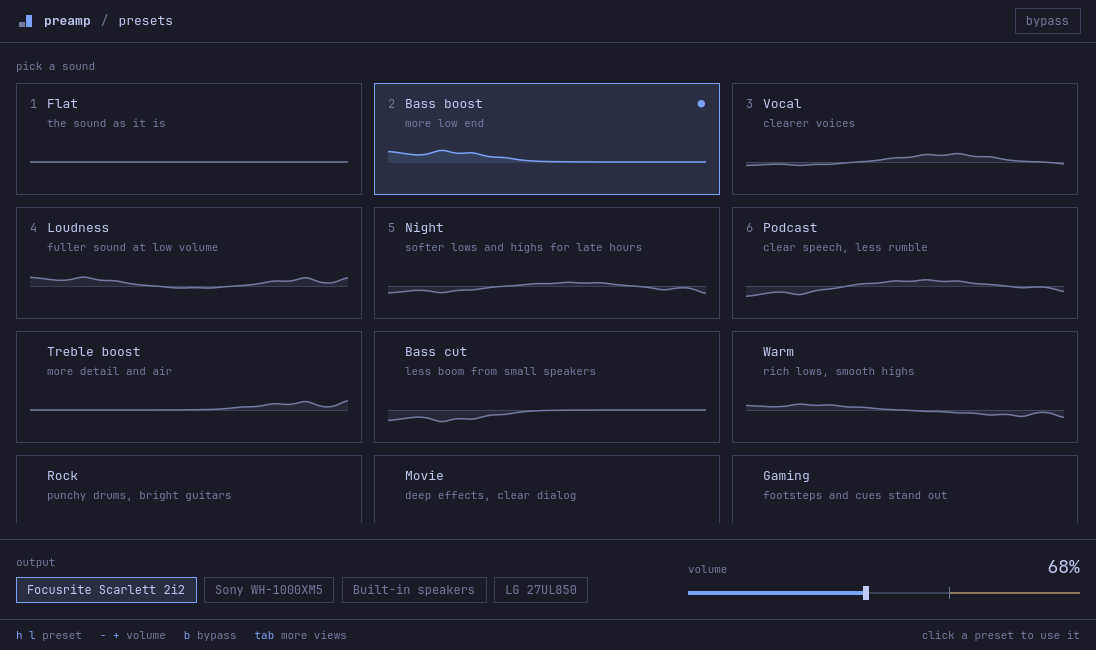The width and height of the screenshot is (1096, 650).
Task: Click the 'click a preset to use it' text
Action: tap(1001, 635)
